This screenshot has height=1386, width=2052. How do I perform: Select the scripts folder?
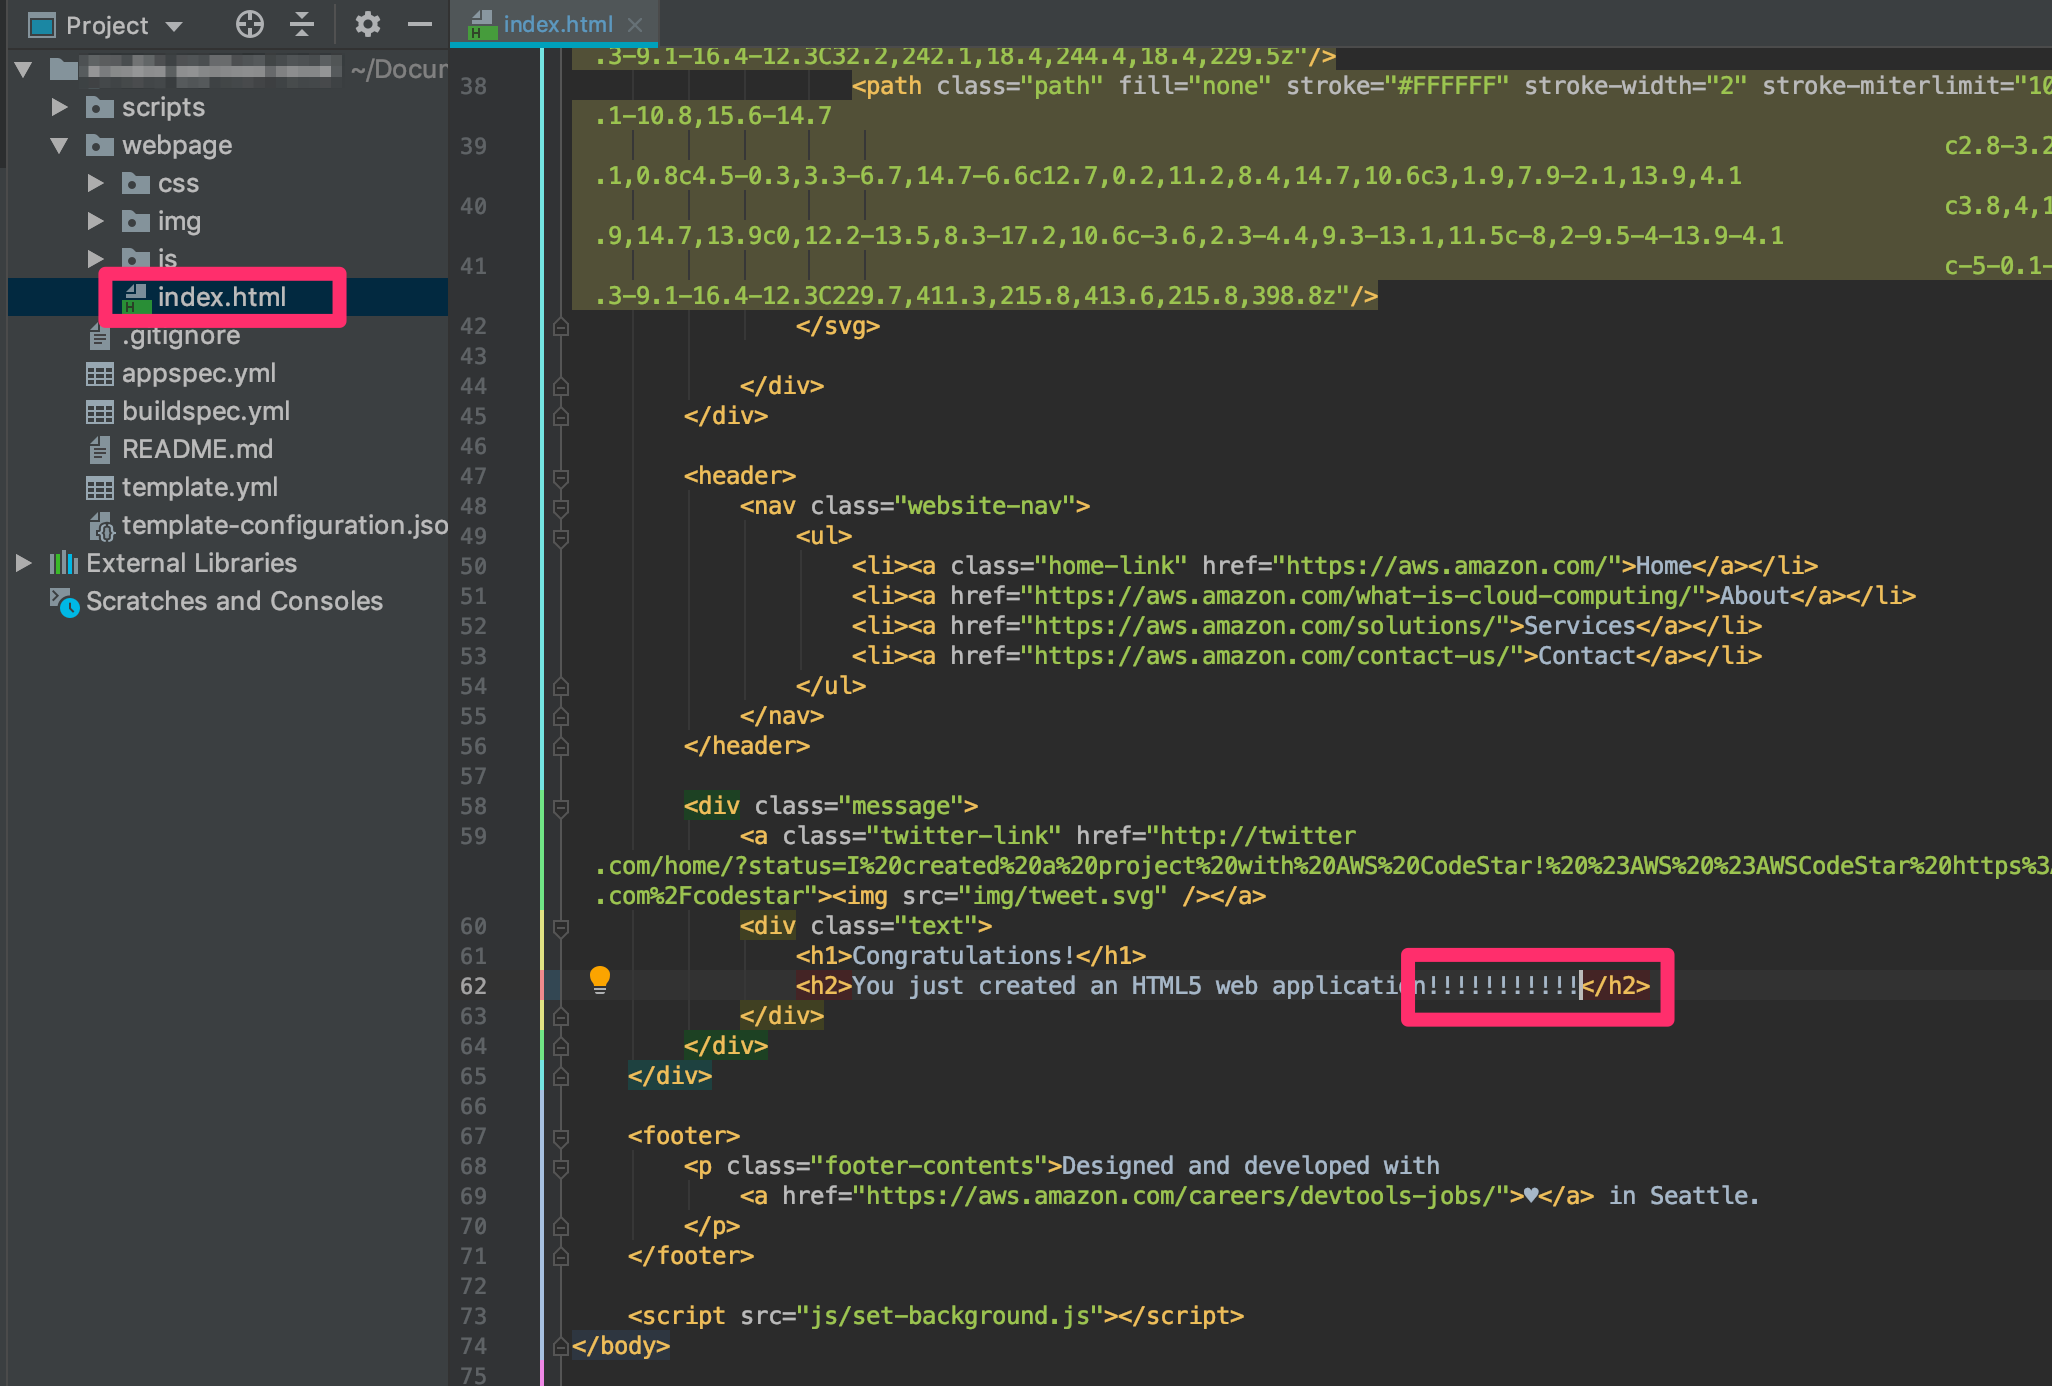[x=163, y=107]
